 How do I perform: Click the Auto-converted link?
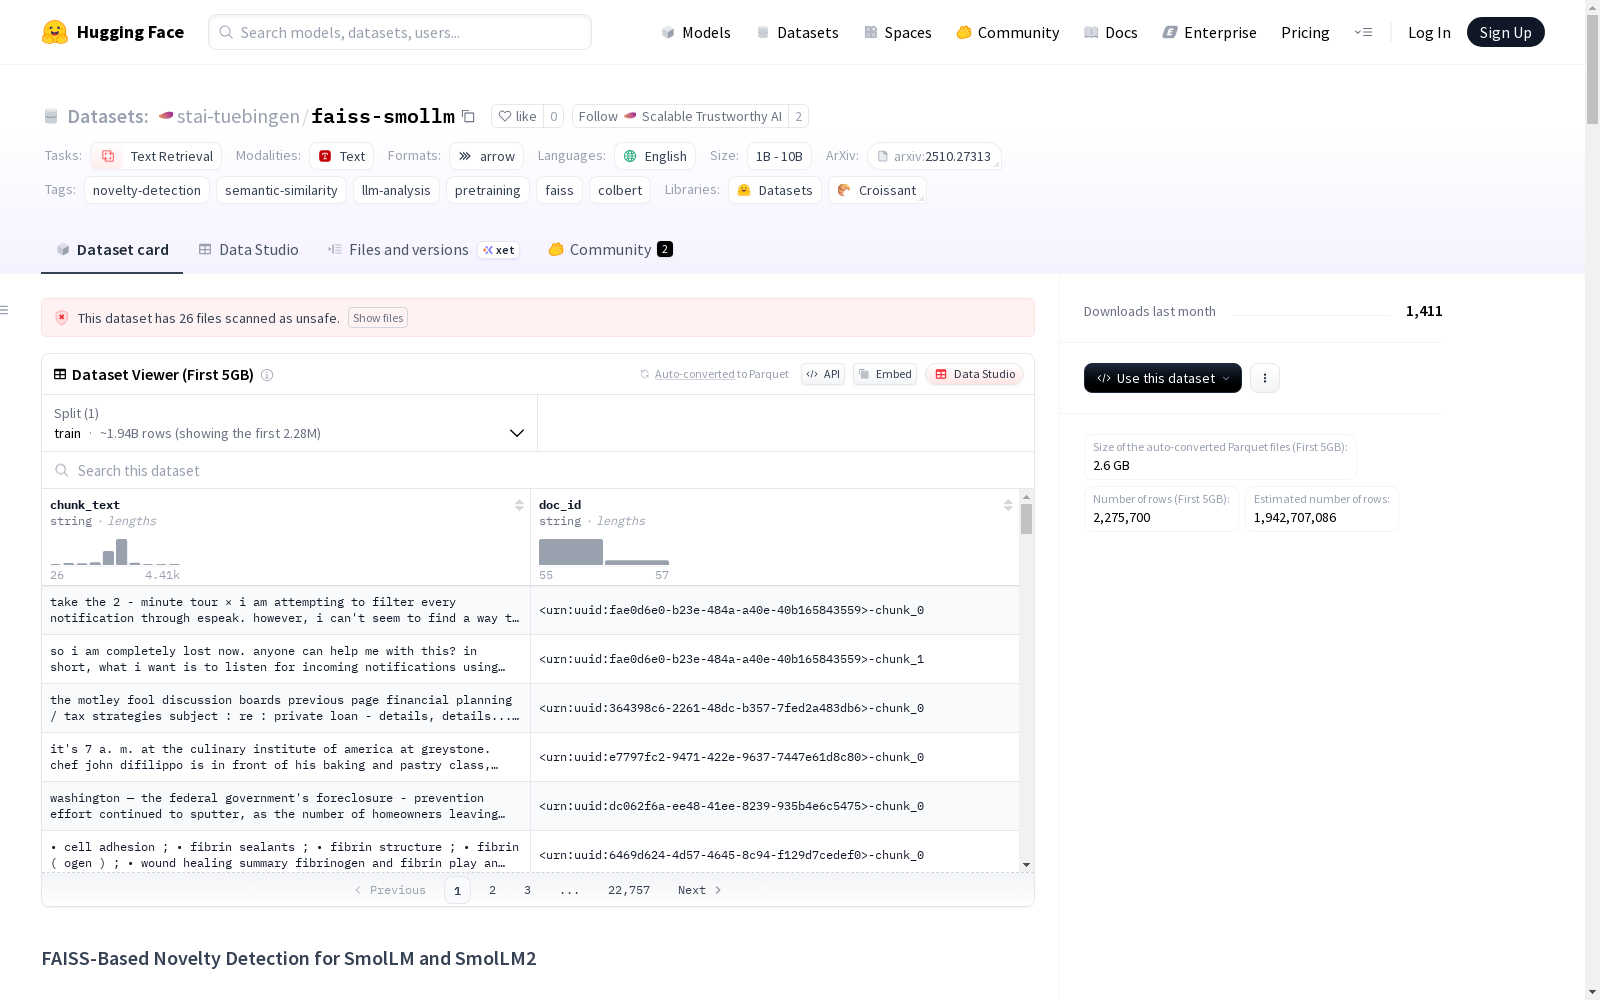(x=694, y=374)
